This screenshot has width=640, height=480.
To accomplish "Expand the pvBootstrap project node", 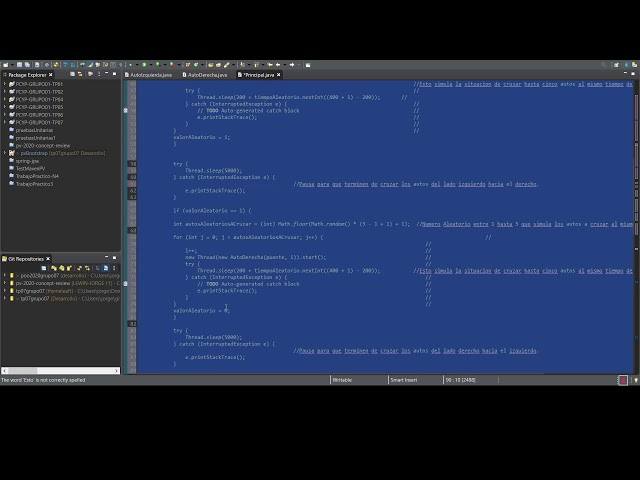I will point(5,153).
